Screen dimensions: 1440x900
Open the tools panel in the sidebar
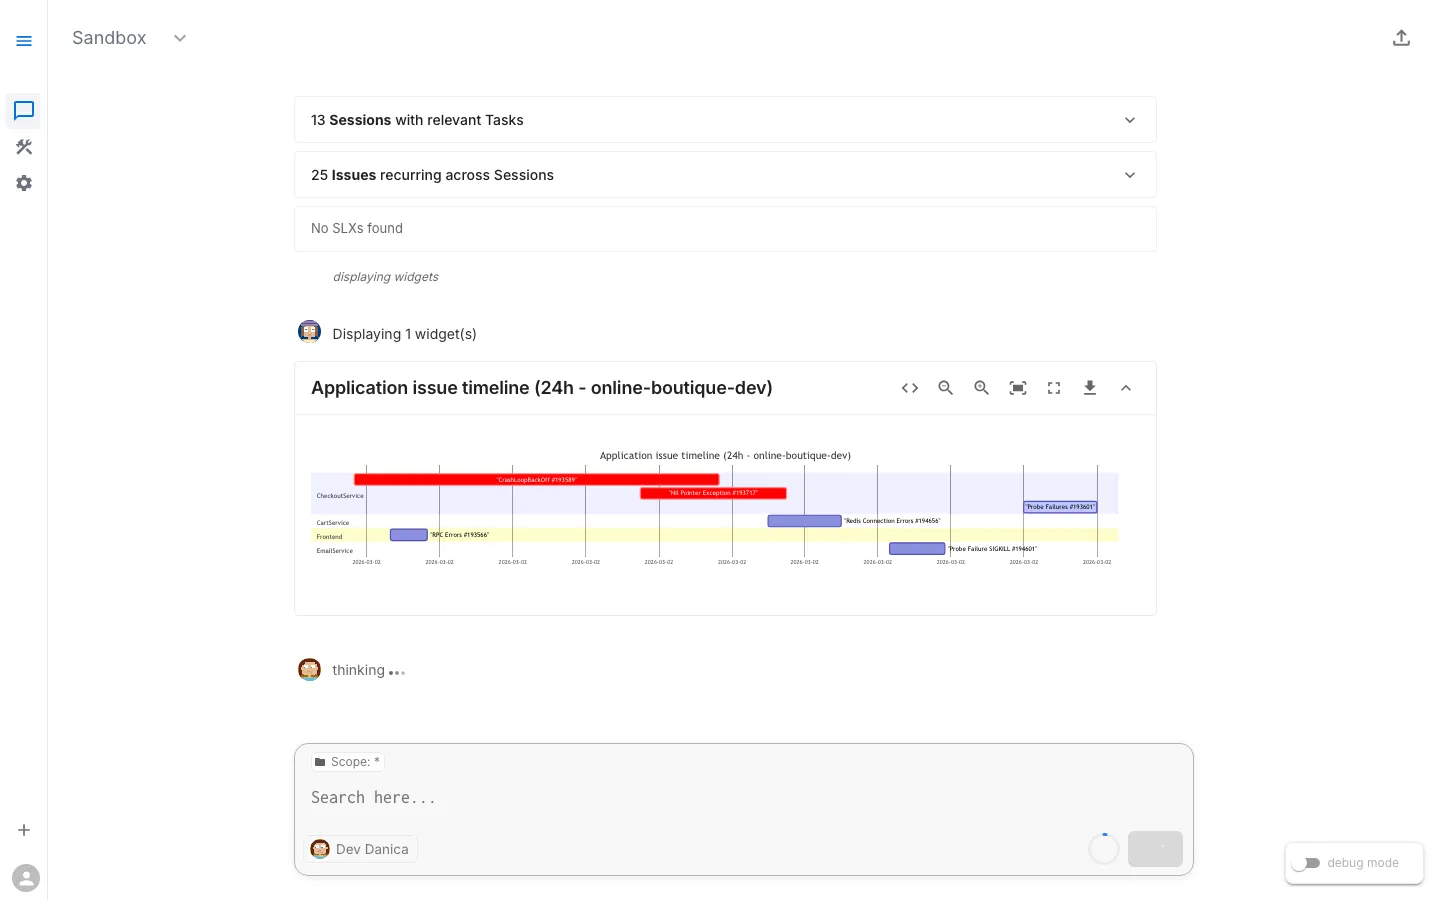click(x=24, y=147)
